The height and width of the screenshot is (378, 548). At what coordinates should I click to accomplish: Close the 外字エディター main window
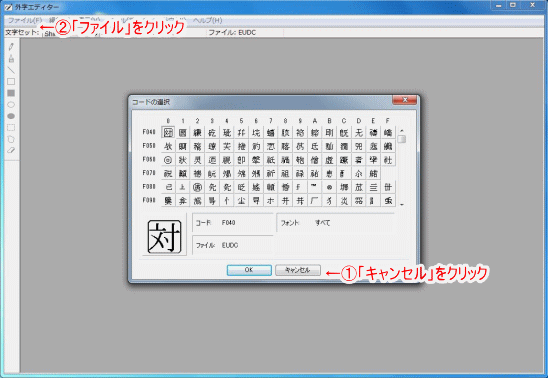pos(533,5)
